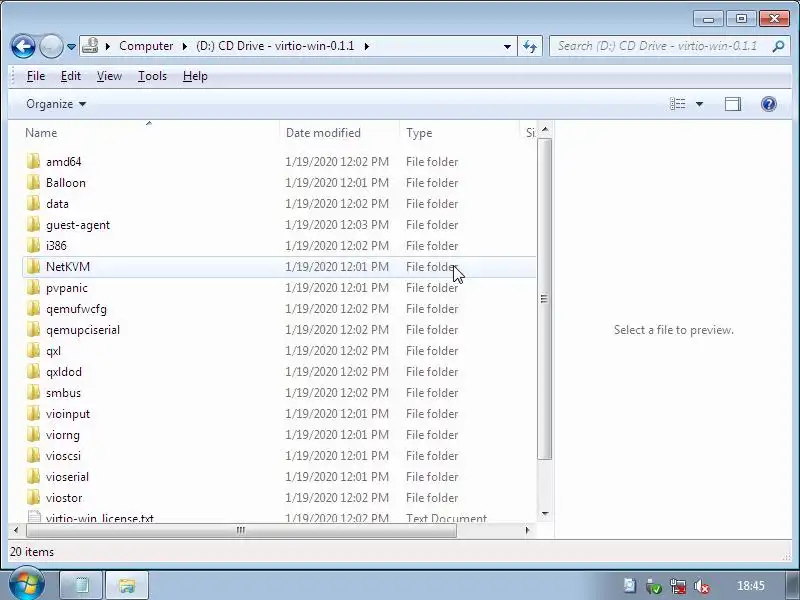Select the smbus folder icon
This screenshot has height=600, width=800.
pyautogui.click(x=33, y=392)
